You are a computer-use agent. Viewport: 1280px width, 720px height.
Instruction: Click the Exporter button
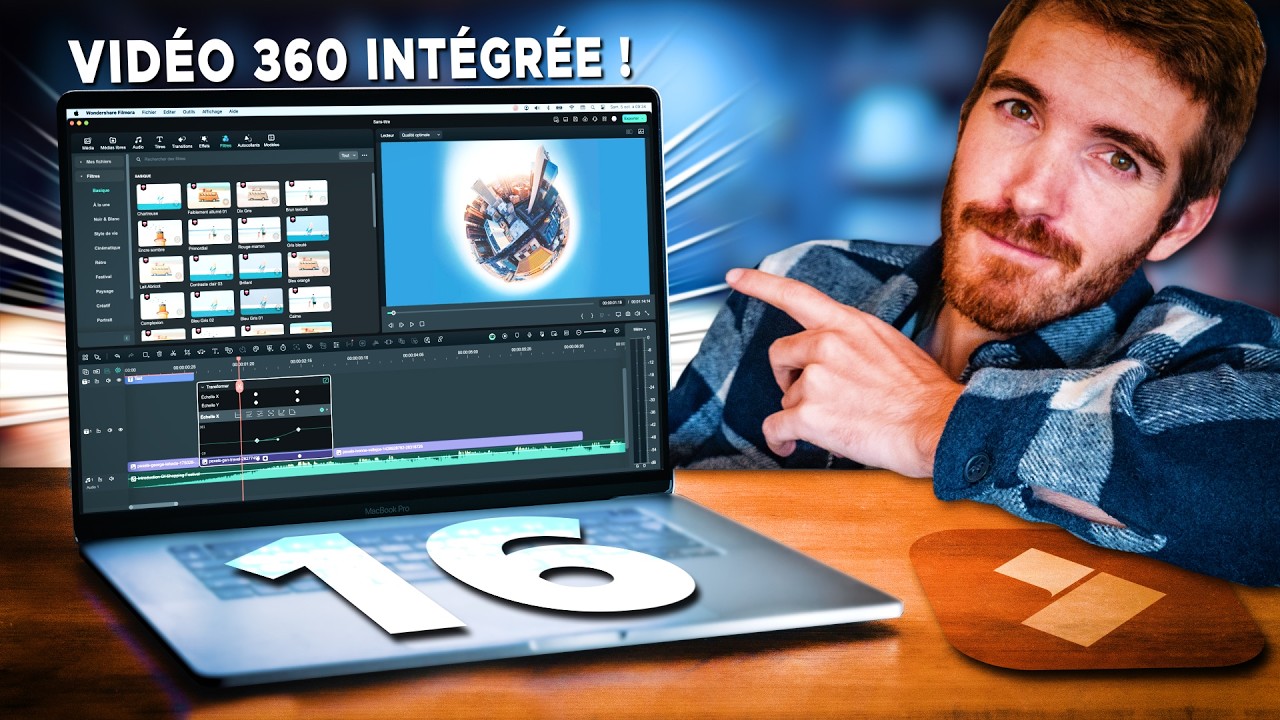[634, 118]
